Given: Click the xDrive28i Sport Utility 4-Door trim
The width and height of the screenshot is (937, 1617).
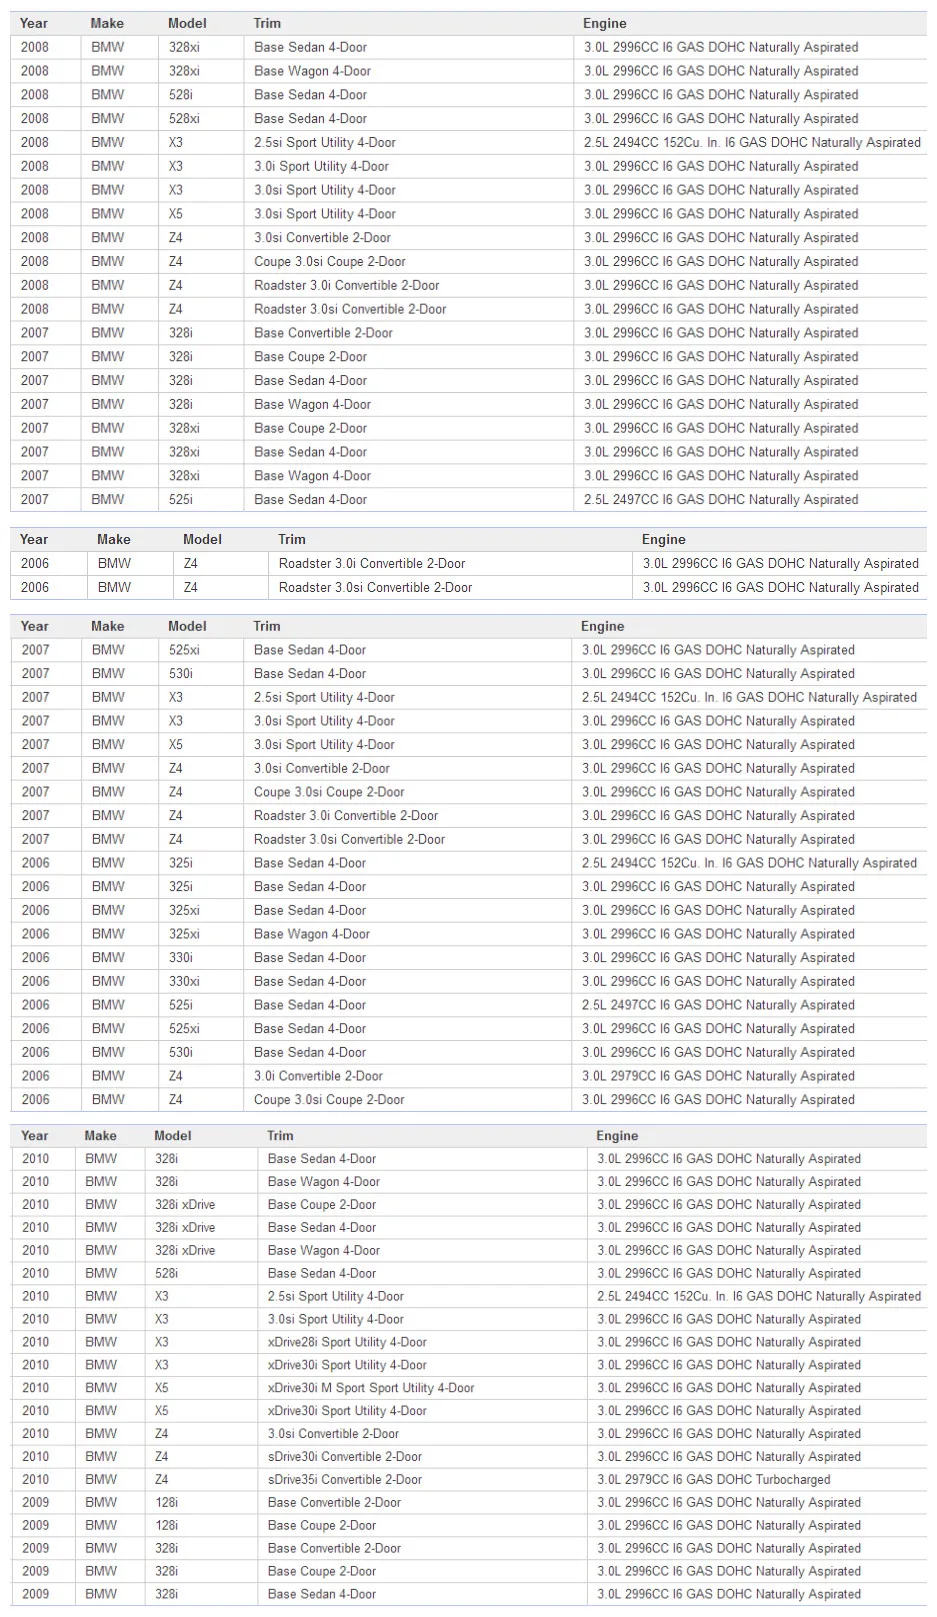Looking at the screenshot, I should (x=347, y=1342).
